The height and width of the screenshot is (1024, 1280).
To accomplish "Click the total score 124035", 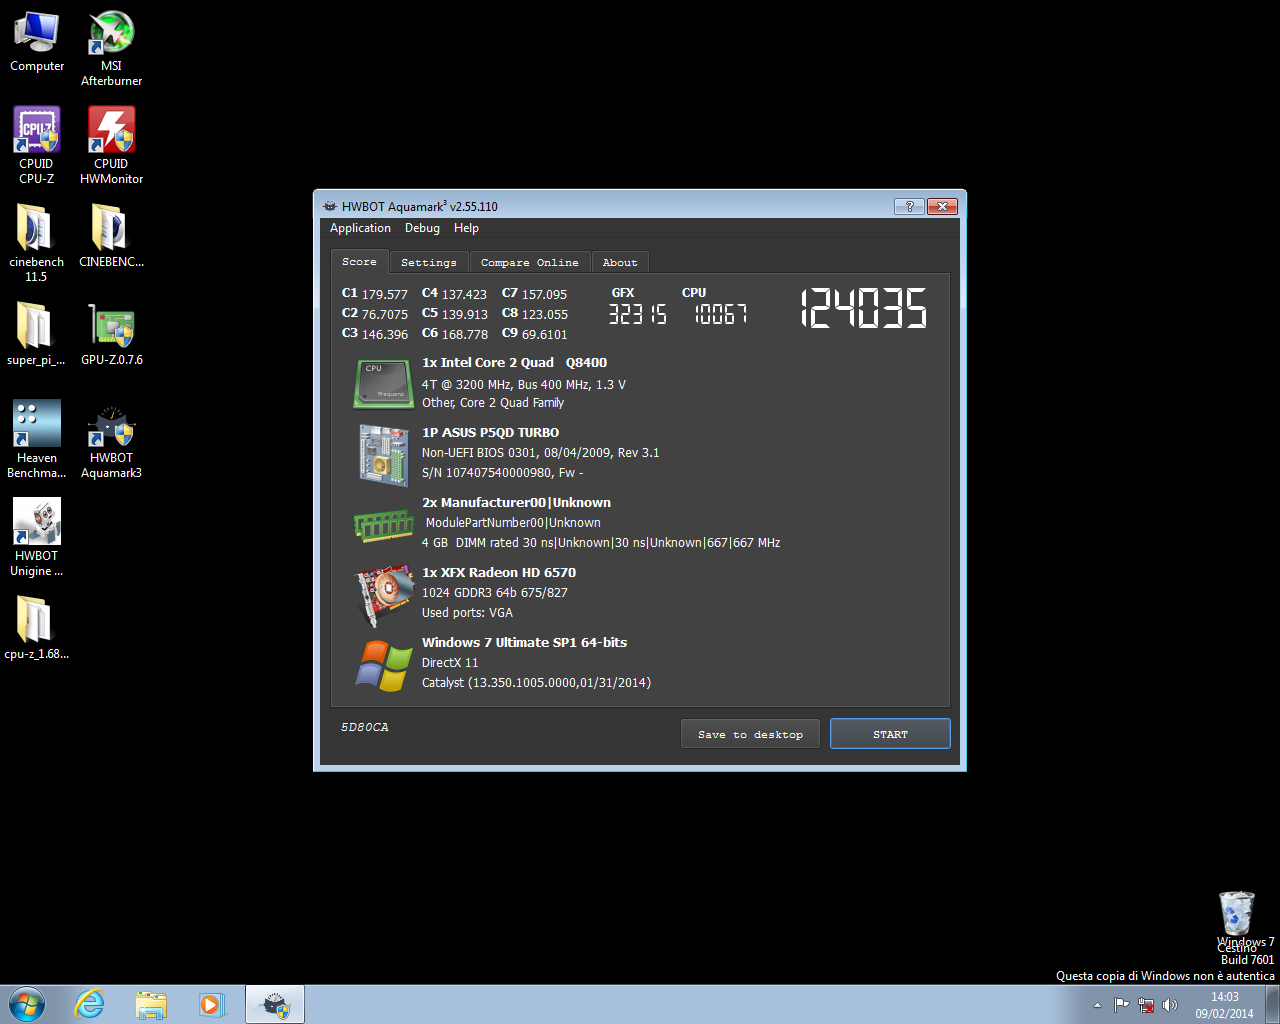I will pos(863,309).
